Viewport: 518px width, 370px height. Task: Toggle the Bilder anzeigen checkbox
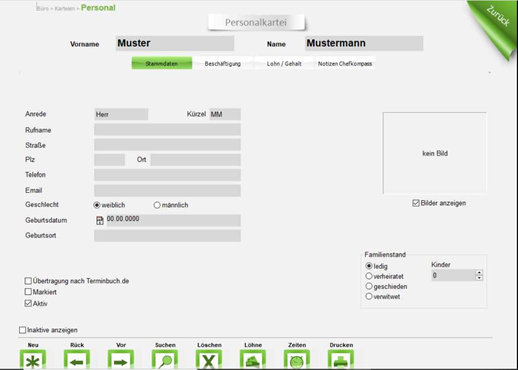pyautogui.click(x=416, y=203)
